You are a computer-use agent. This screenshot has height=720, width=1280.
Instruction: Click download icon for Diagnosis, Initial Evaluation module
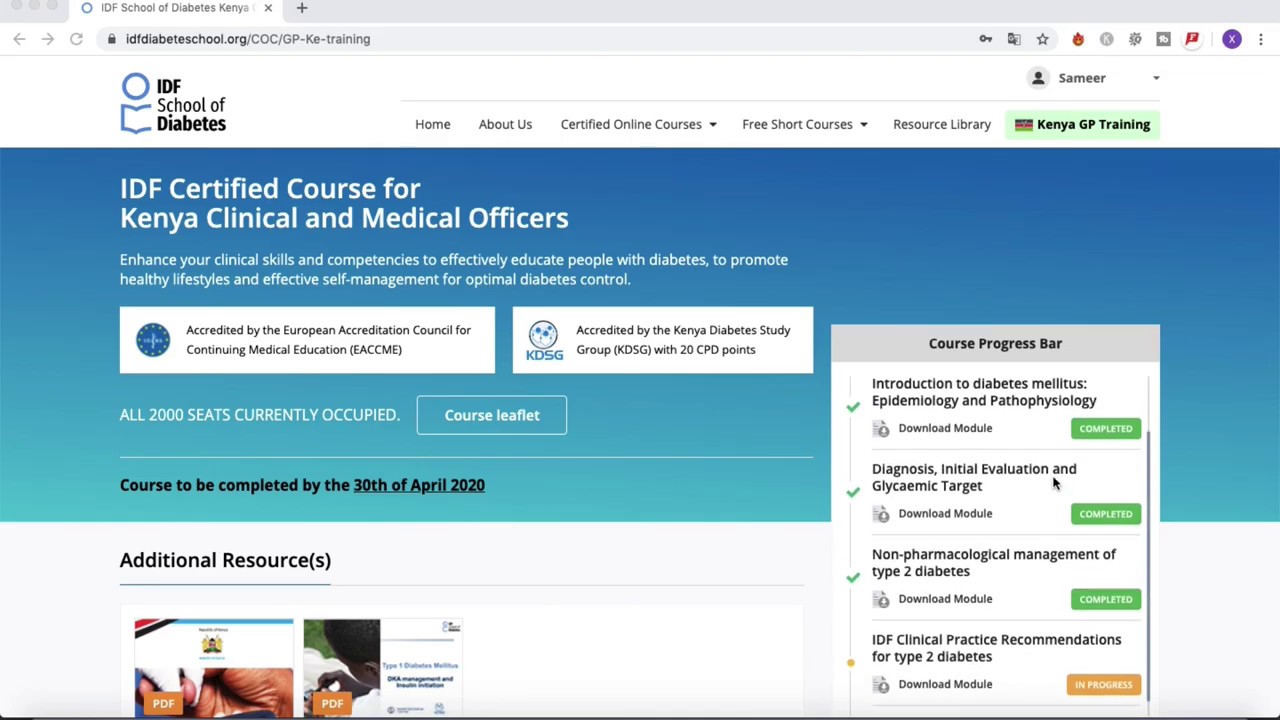coord(881,513)
